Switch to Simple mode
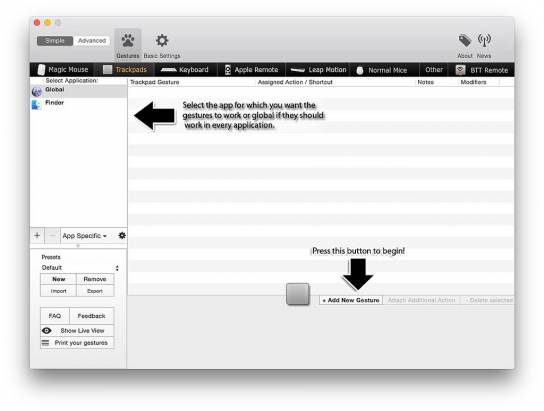The image size is (544, 411). 55,41
